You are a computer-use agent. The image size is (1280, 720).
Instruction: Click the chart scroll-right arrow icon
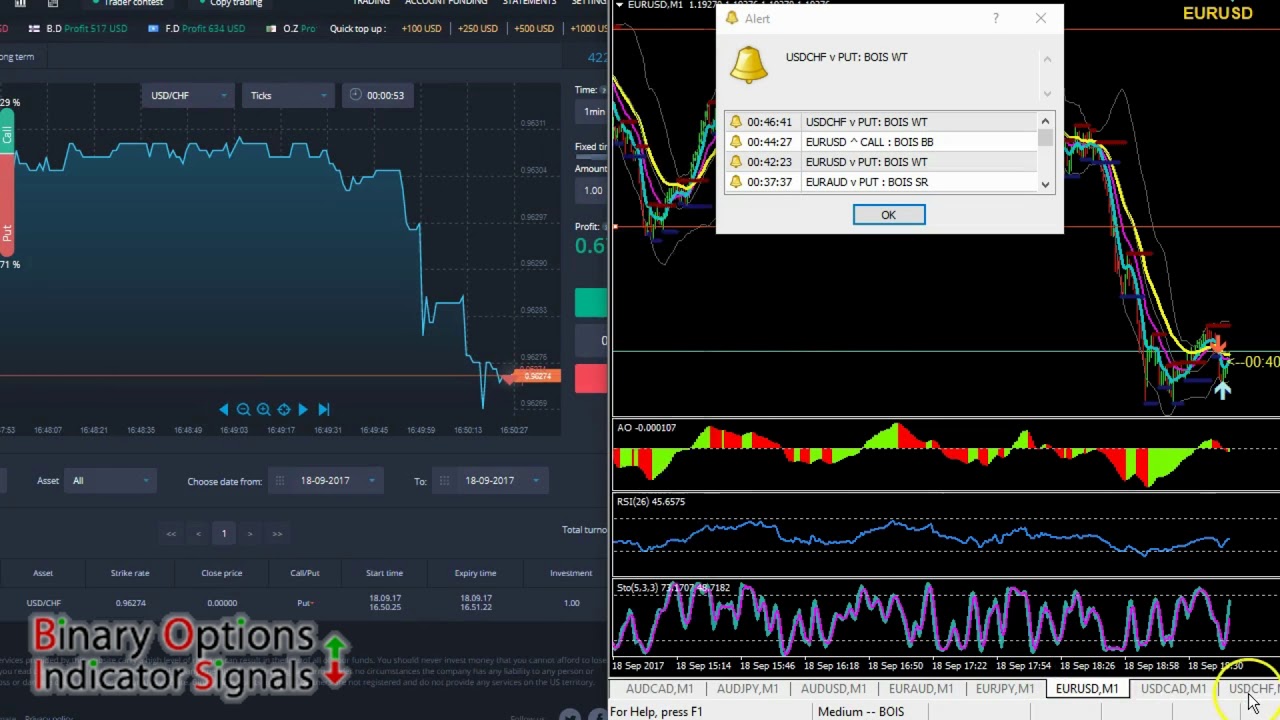coord(303,409)
